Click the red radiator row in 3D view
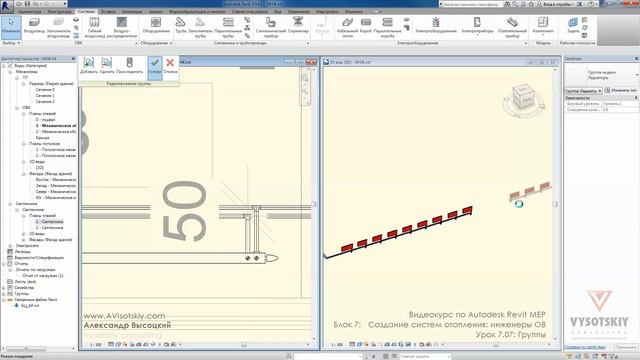Viewport: 640px width, 360px height. [407, 230]
